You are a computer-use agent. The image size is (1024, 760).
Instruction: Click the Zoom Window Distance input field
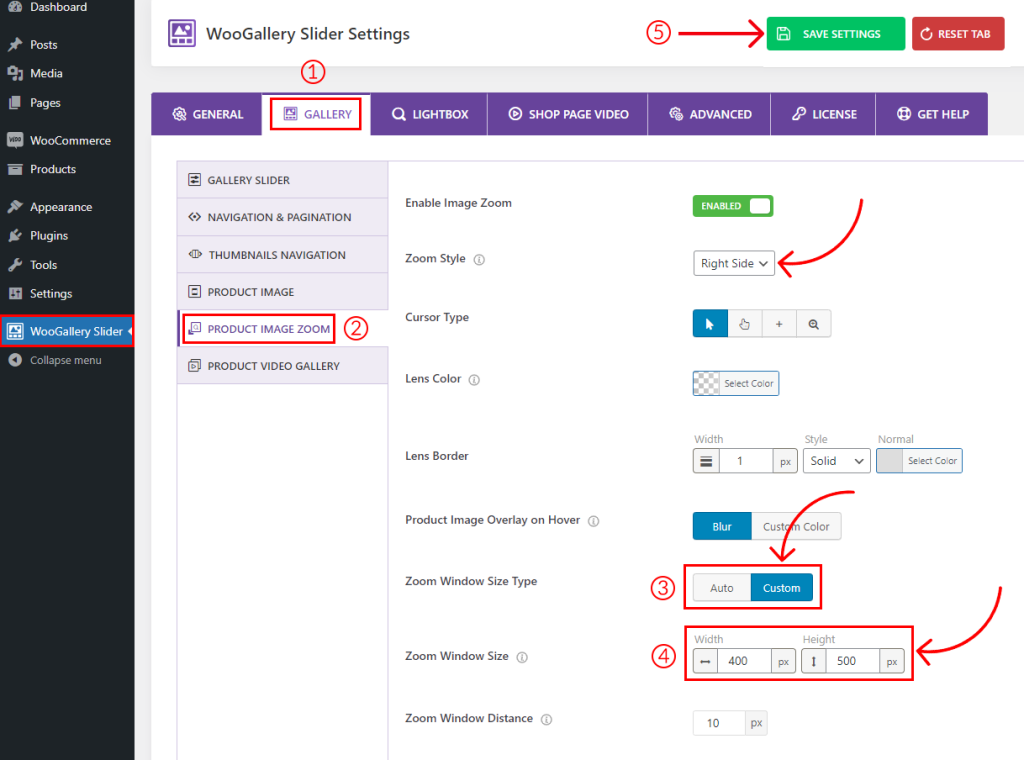718,722
